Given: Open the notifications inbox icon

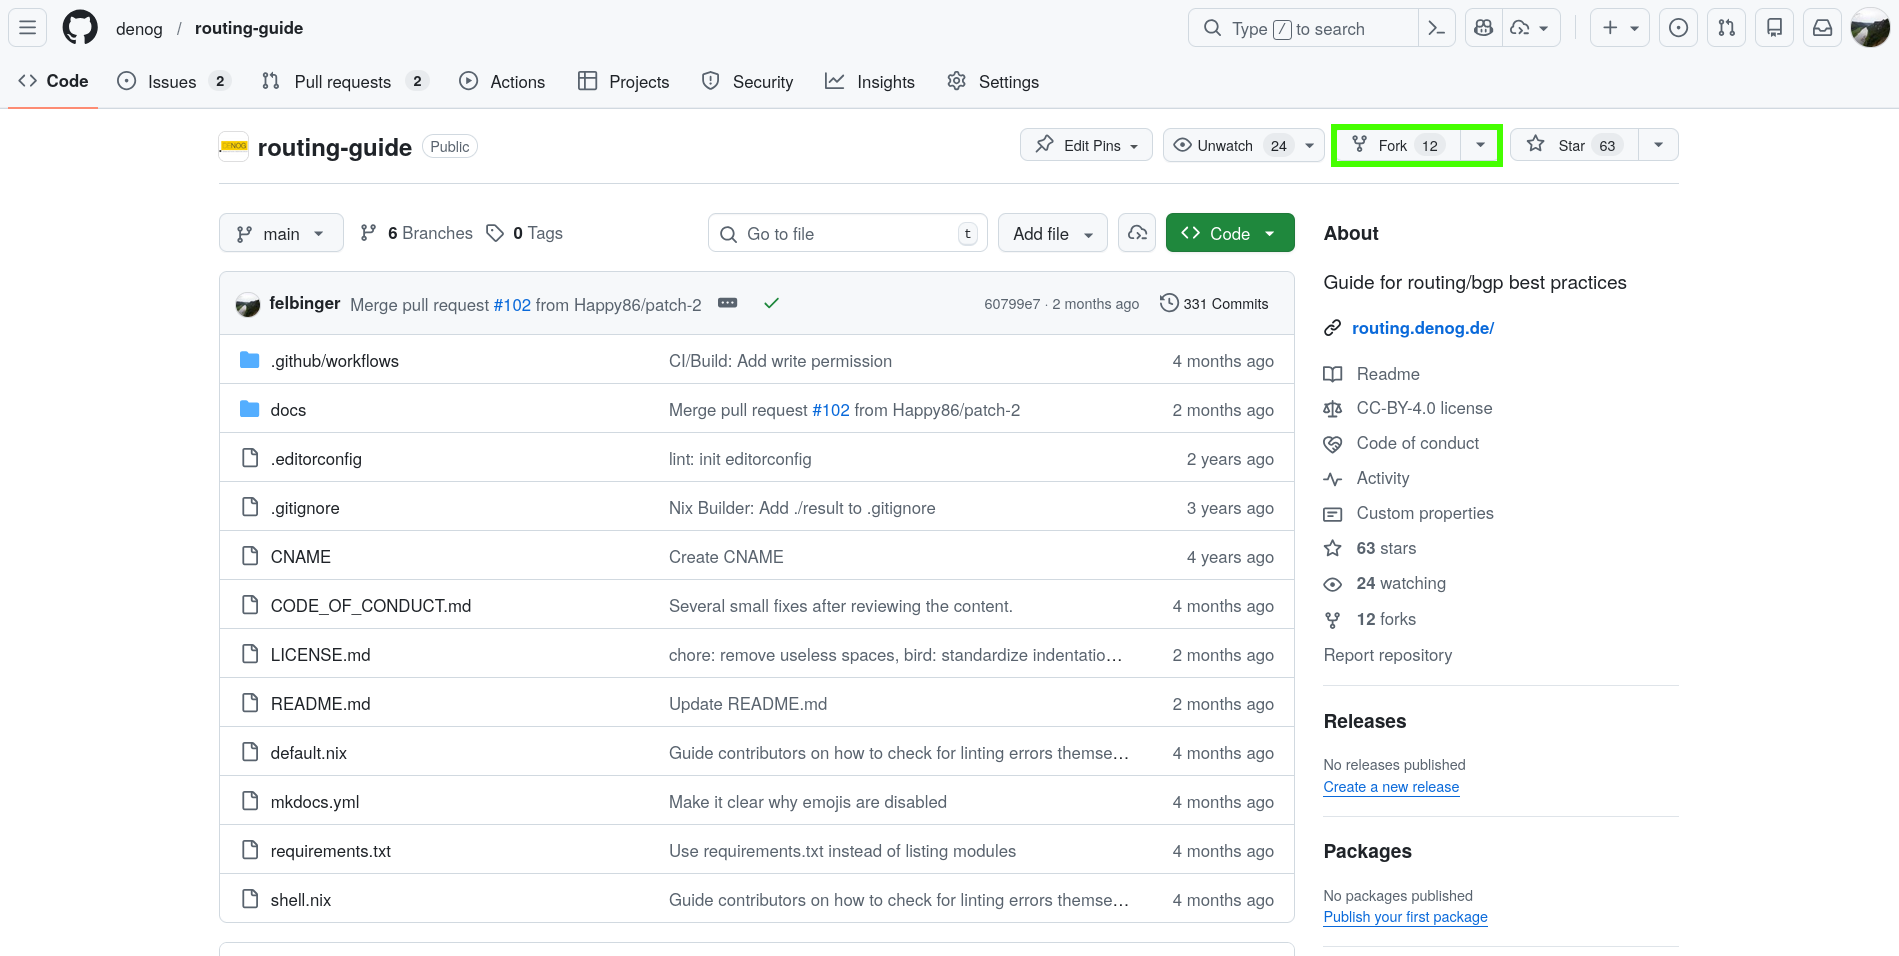Looking at the screenshot, I should tap(1822, 28).
